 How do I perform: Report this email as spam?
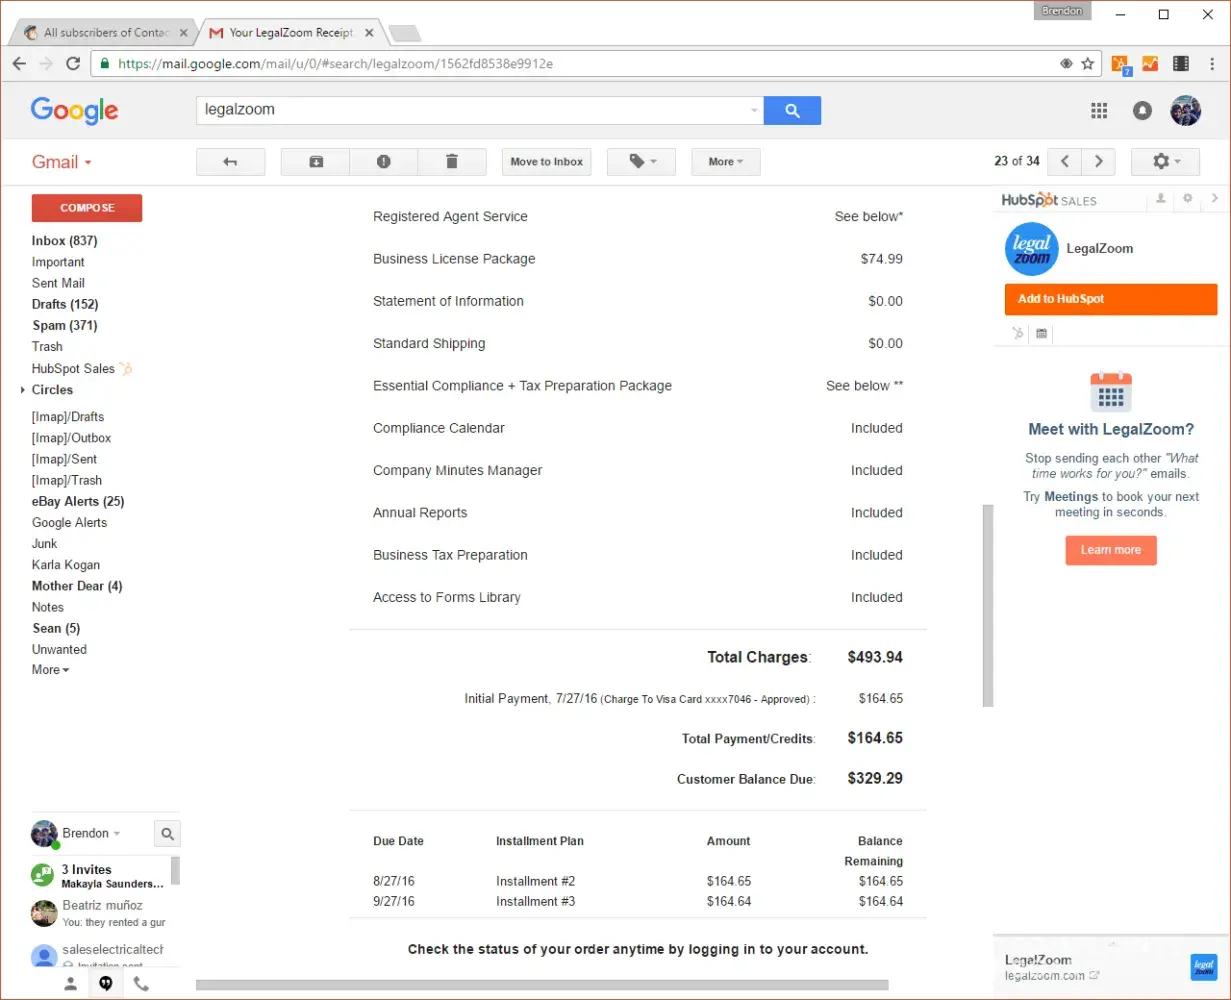point(383,162)
